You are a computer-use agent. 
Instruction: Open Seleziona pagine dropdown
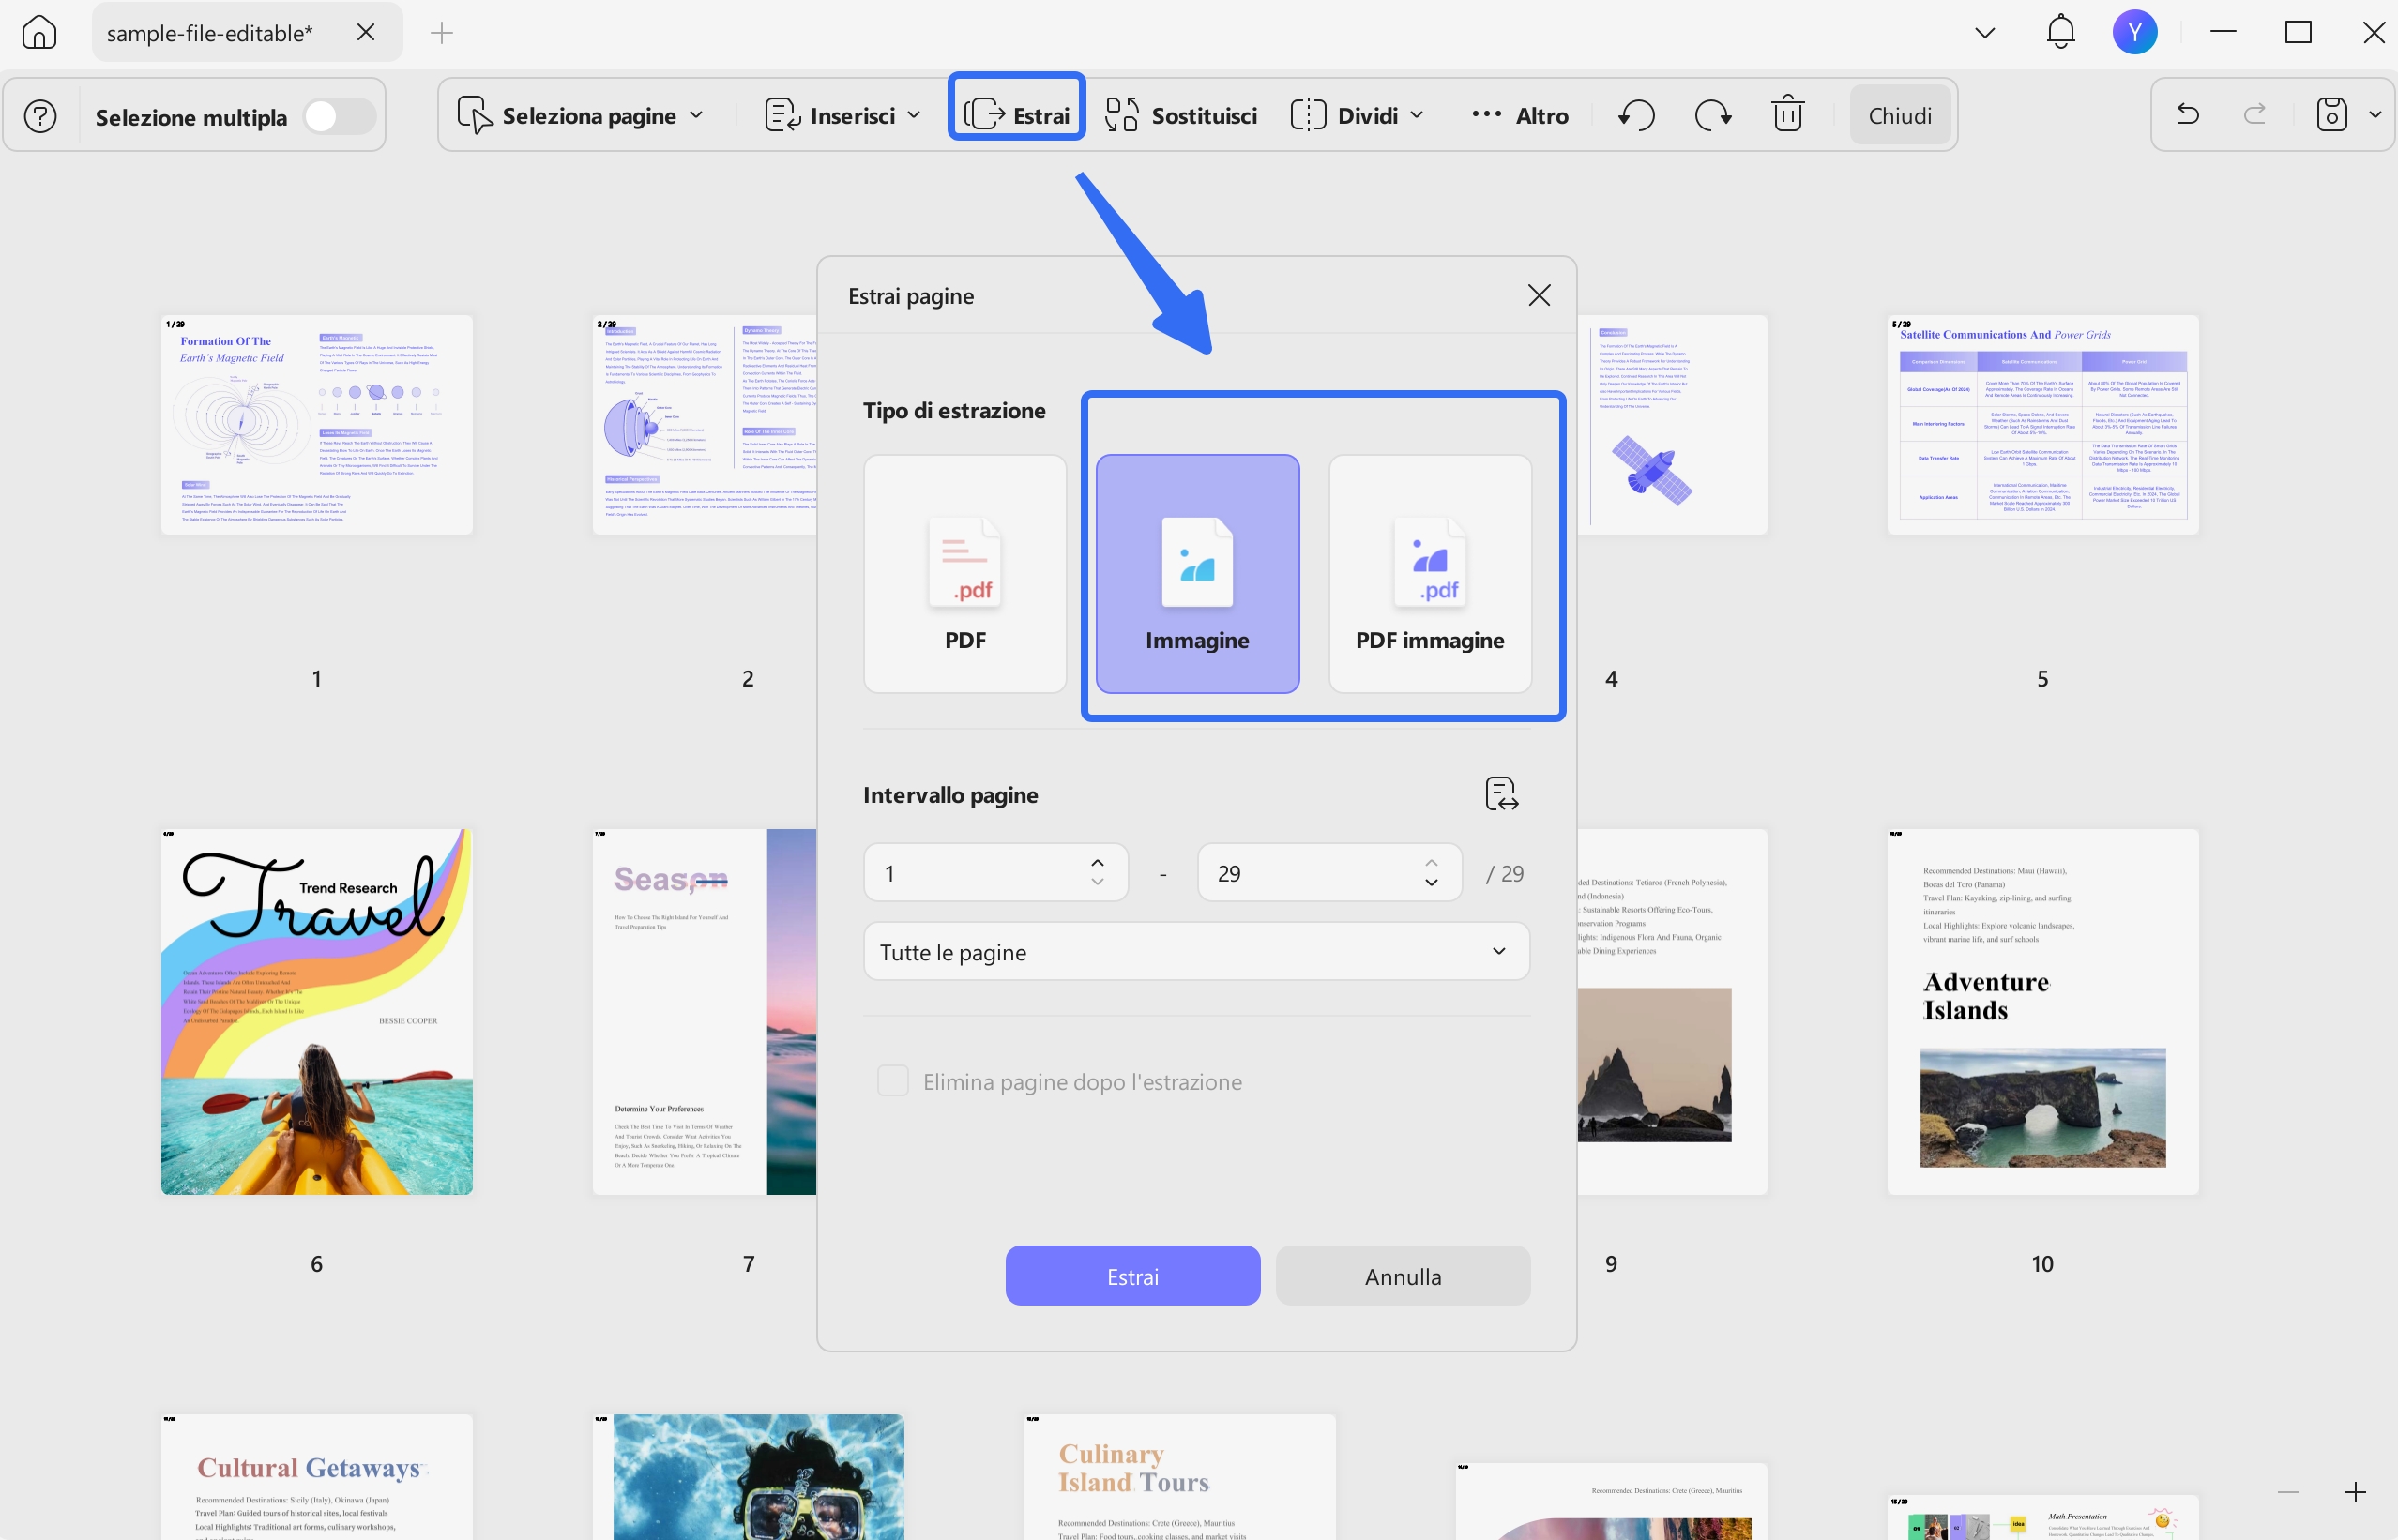click(x=581, y=116)
